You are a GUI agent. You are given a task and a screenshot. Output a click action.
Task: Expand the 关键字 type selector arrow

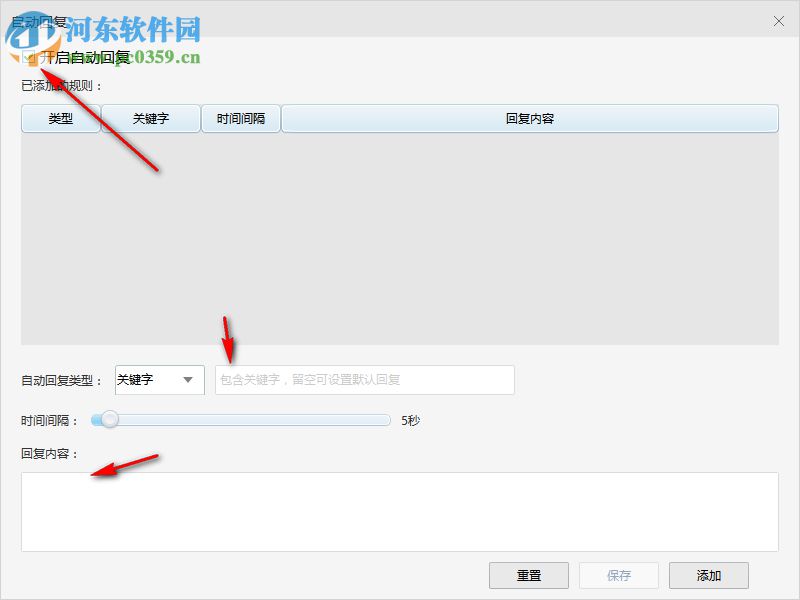click(190, 380)
